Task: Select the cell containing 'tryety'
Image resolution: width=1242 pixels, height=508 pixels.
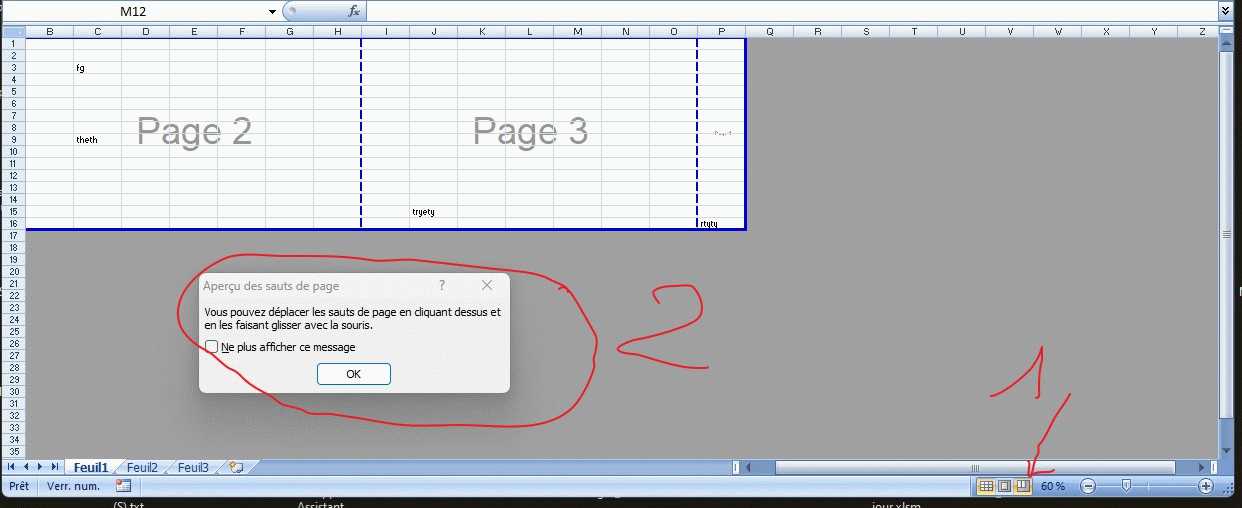Action: tap(433, 212)
